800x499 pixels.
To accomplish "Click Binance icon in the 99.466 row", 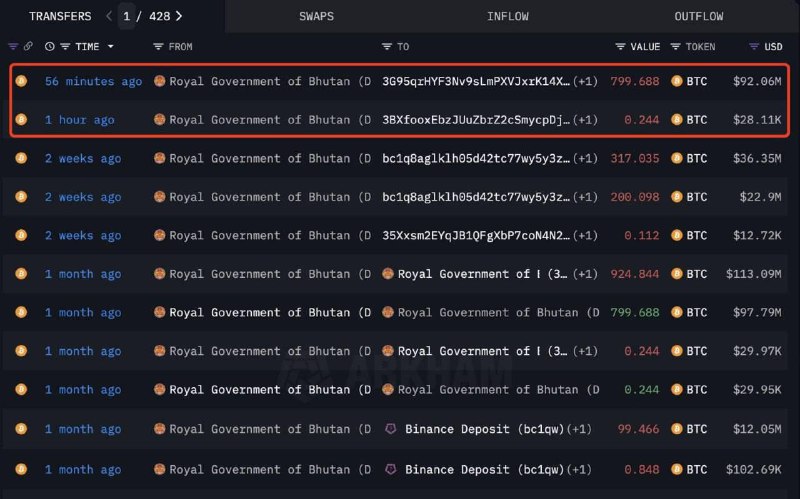I will point(390,429).
